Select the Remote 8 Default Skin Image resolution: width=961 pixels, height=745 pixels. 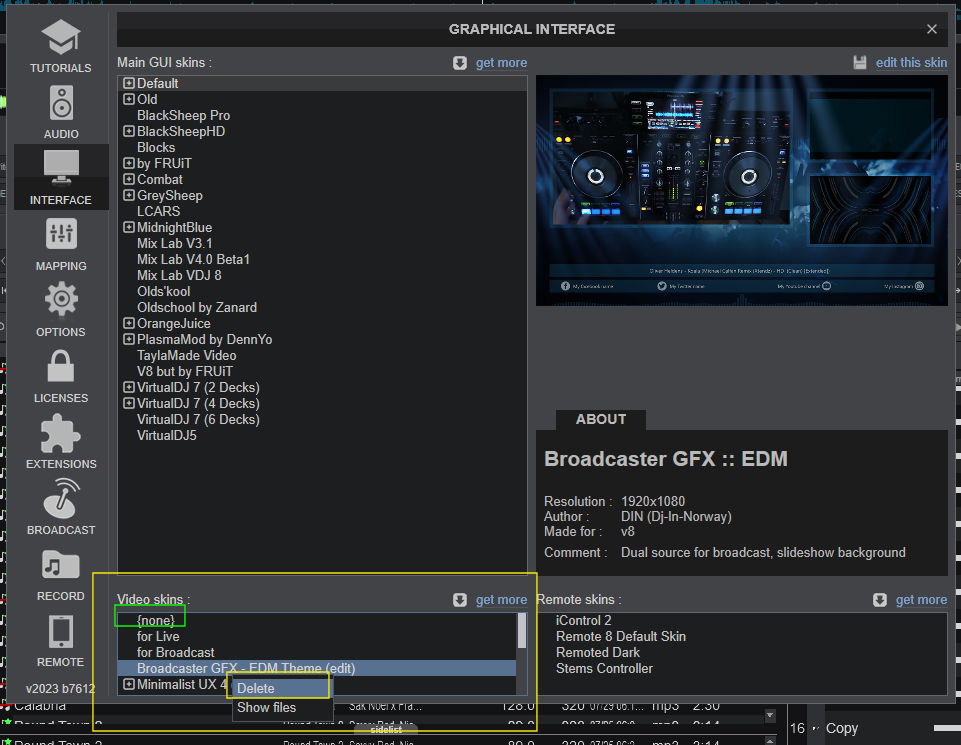(620, 637)
